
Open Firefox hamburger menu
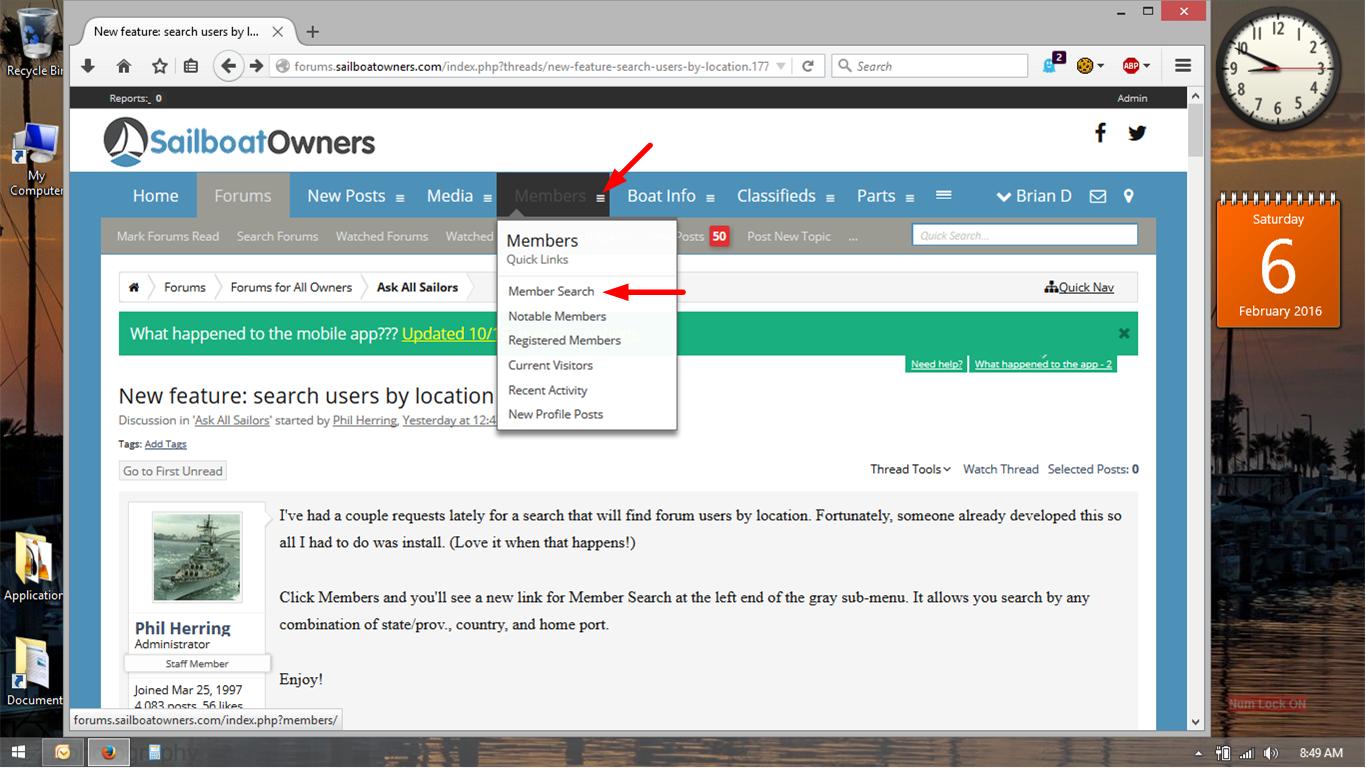click(x=1183, y=66)
